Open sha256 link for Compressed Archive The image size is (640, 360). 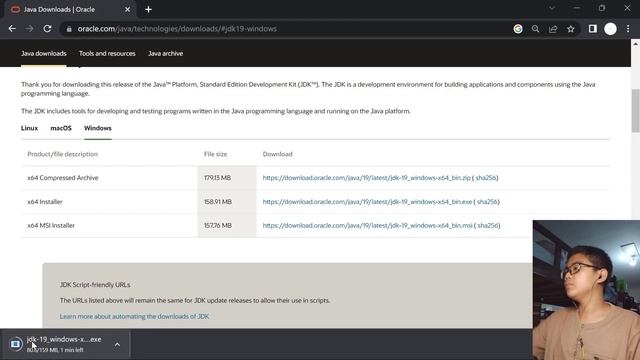click(486, 178)
